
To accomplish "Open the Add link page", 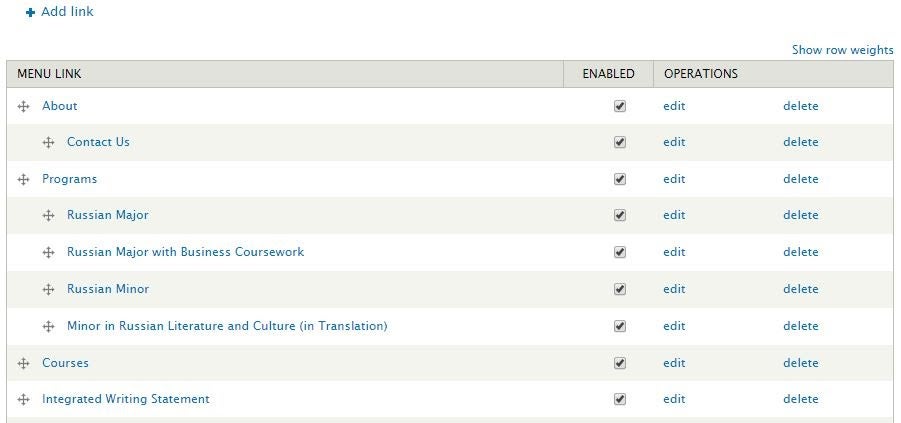I will point(67,12).
